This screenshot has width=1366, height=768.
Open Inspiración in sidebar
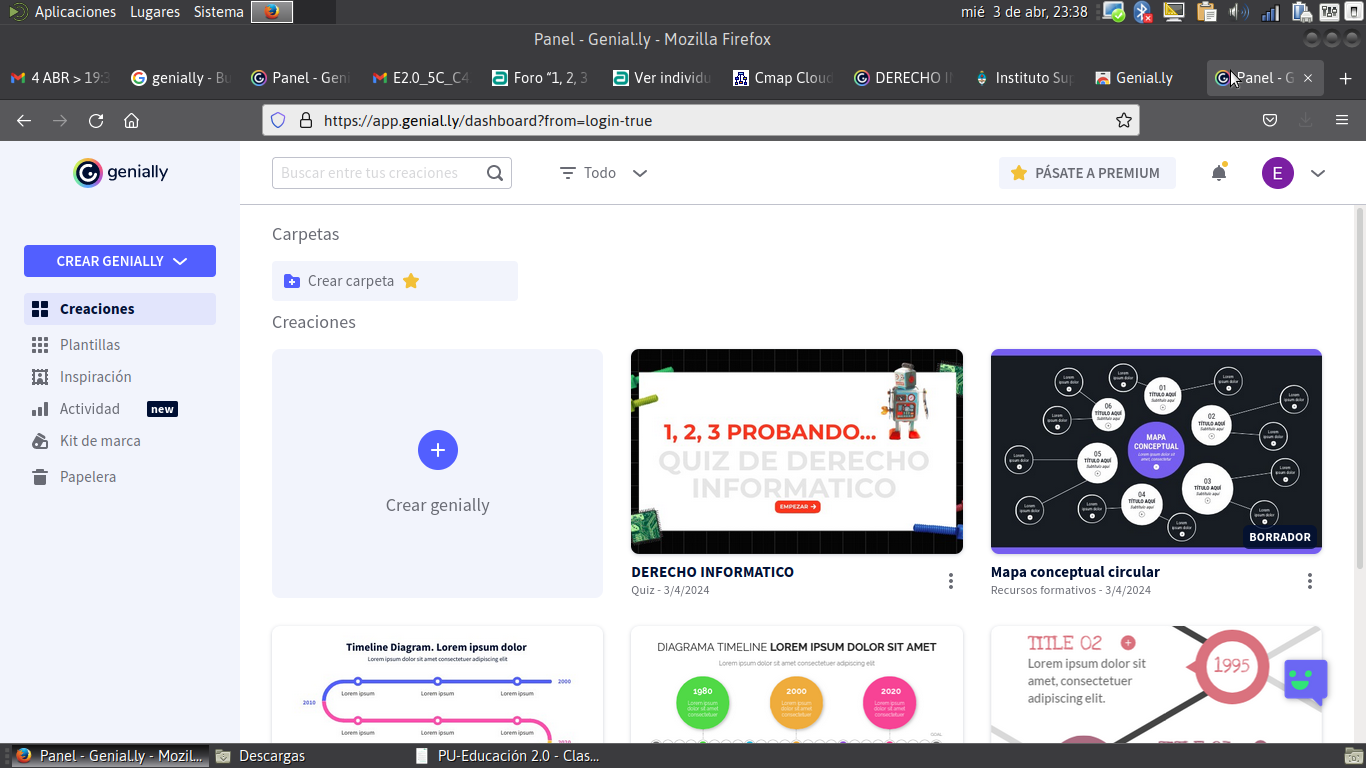pos(82,377)
